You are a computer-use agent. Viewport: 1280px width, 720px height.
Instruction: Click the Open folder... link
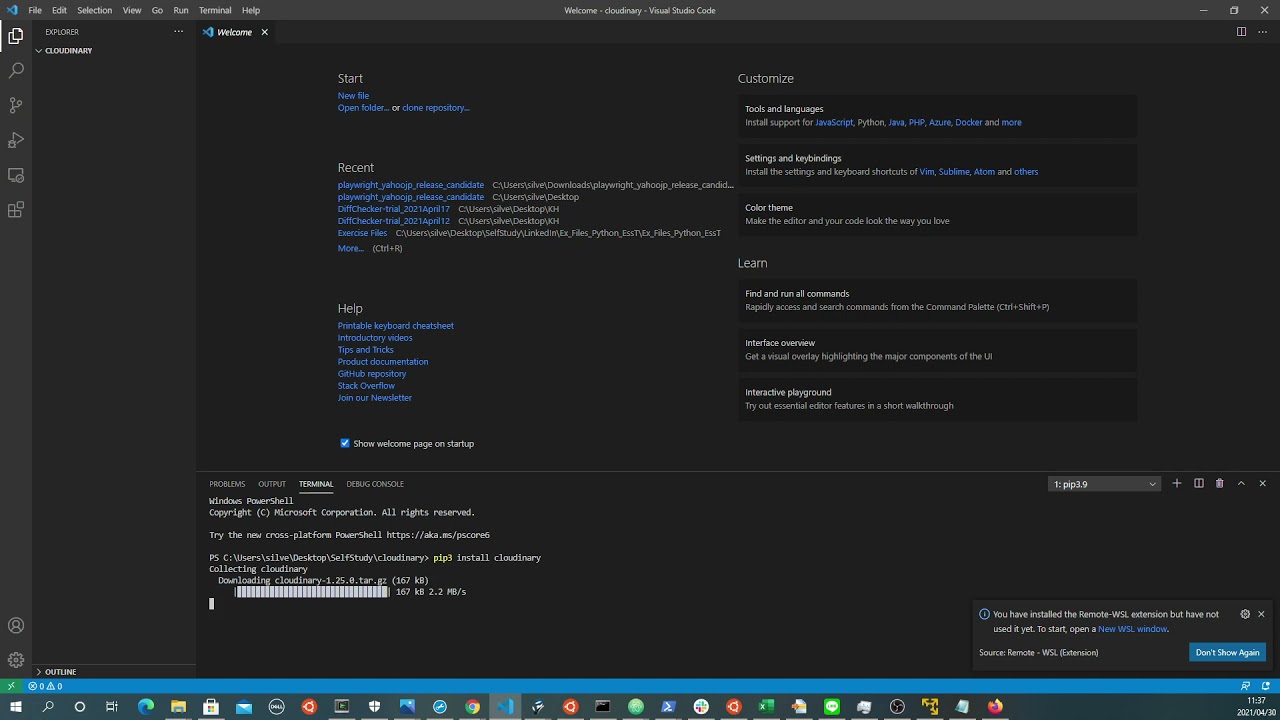[x=363, y=108]
